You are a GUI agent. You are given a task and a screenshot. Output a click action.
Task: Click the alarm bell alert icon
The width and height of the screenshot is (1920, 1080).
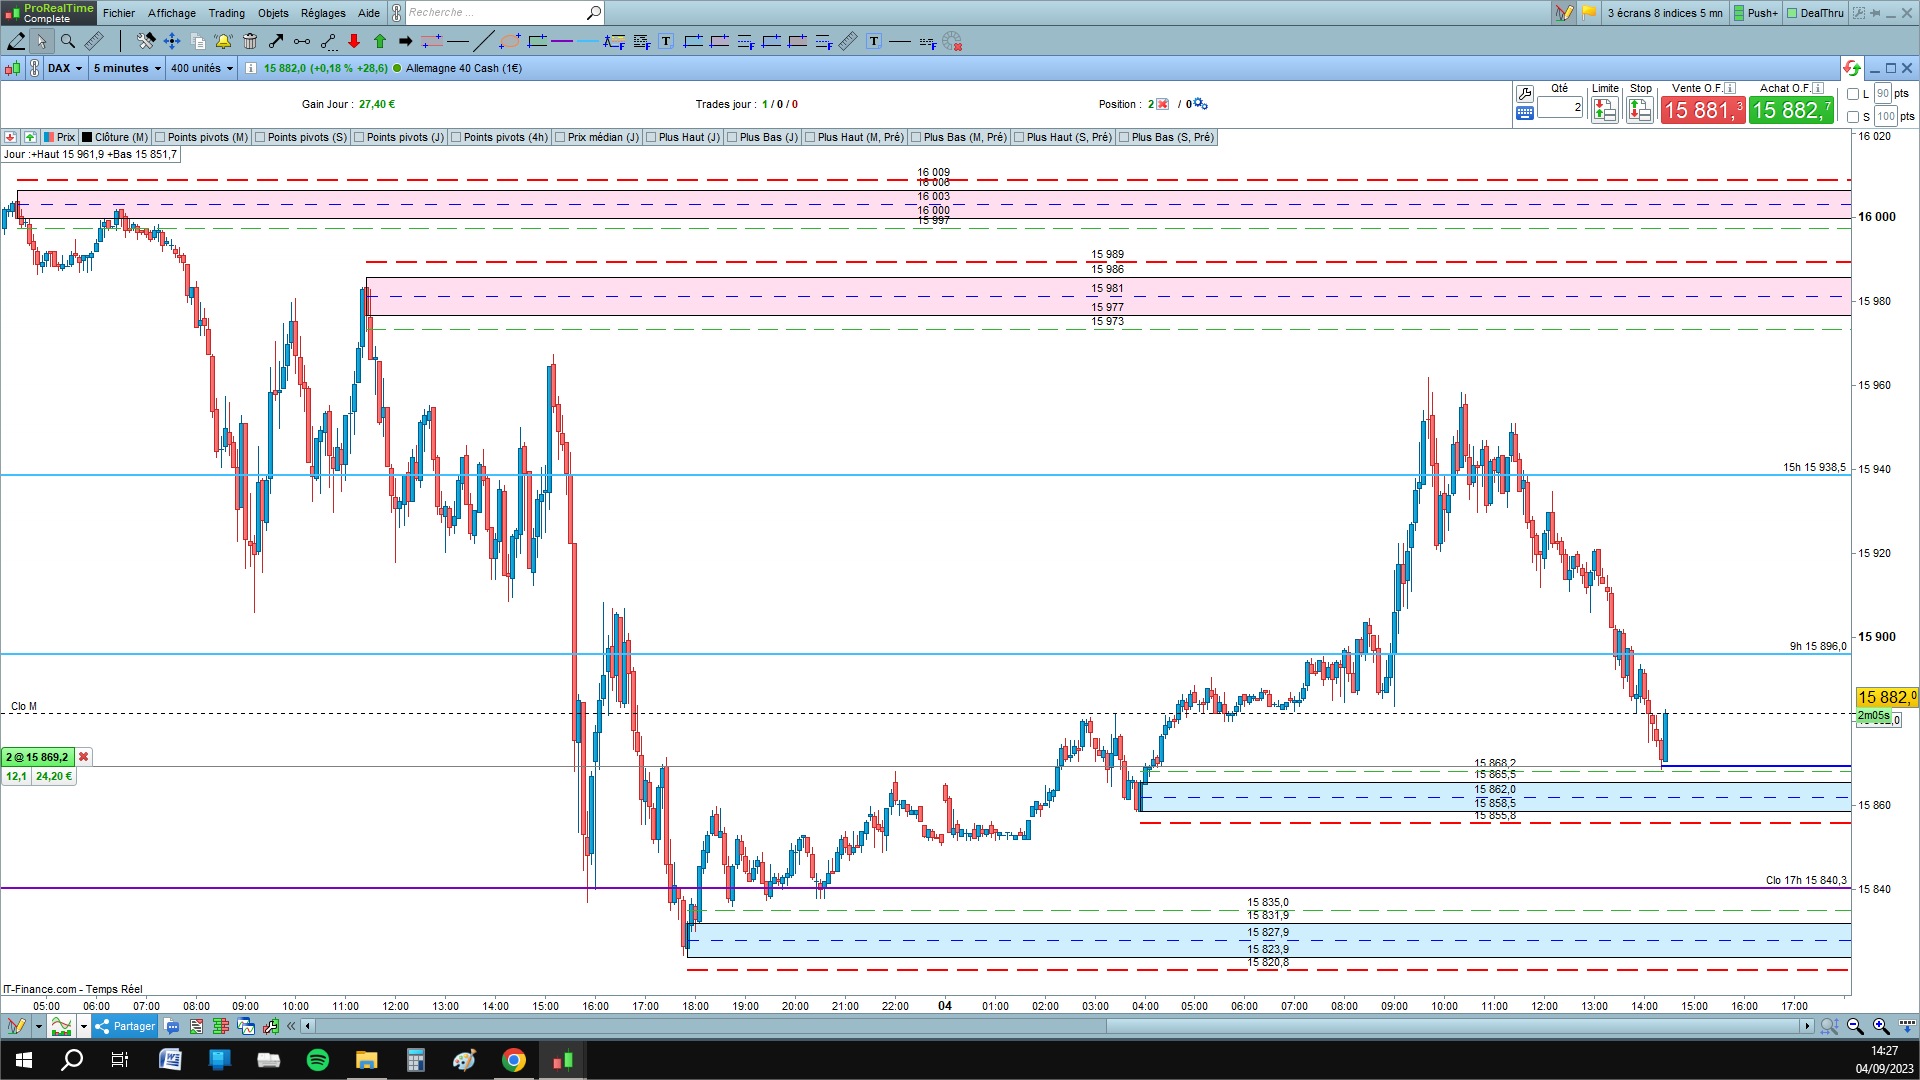coord(223,41)
